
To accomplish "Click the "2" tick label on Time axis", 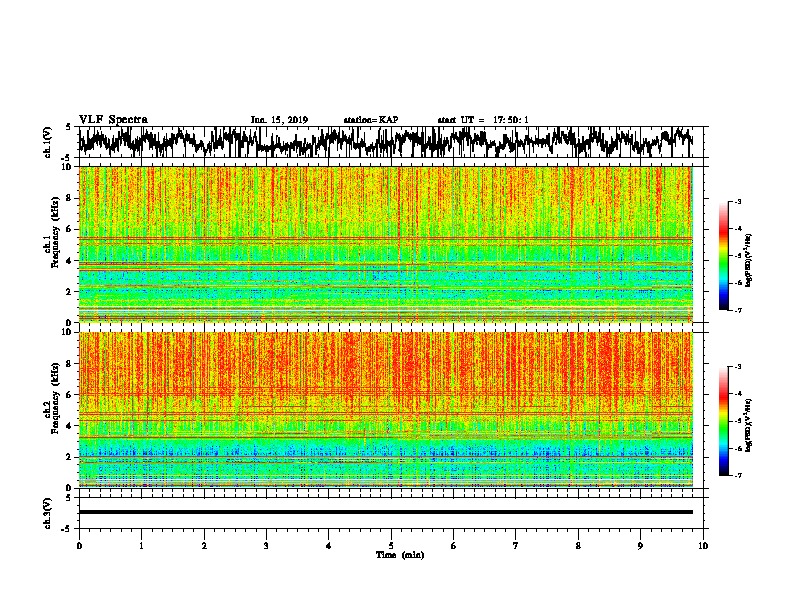I will pos(204,546).
